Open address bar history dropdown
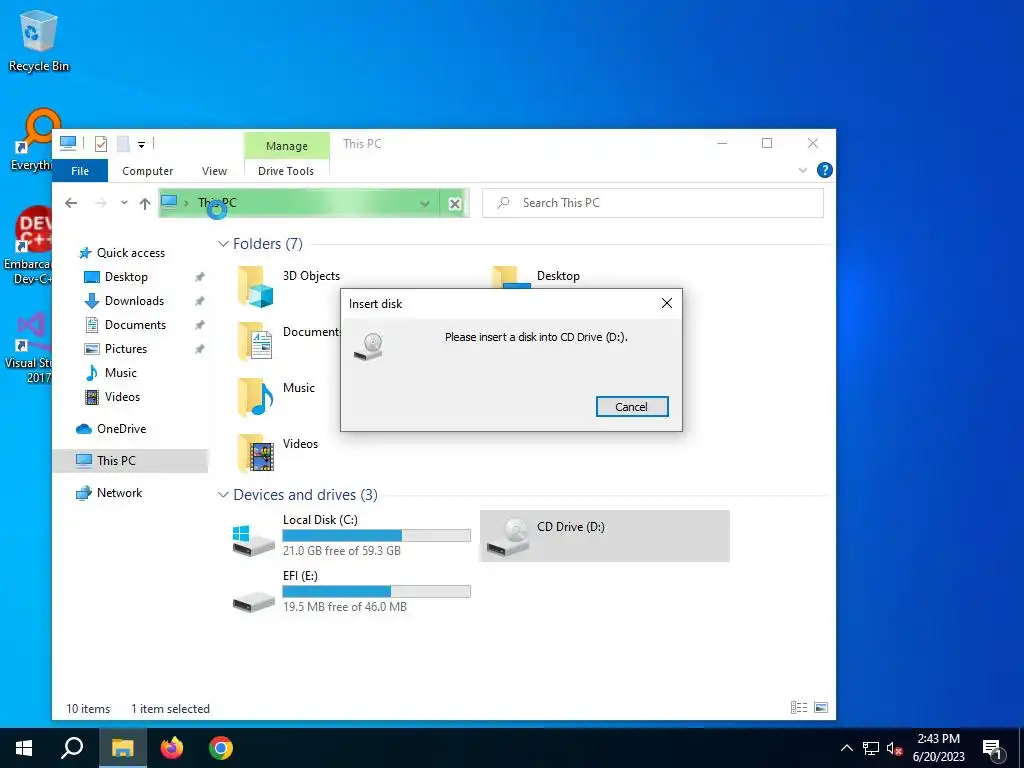This screenshot has width=1024, height=768. point(424,204)
